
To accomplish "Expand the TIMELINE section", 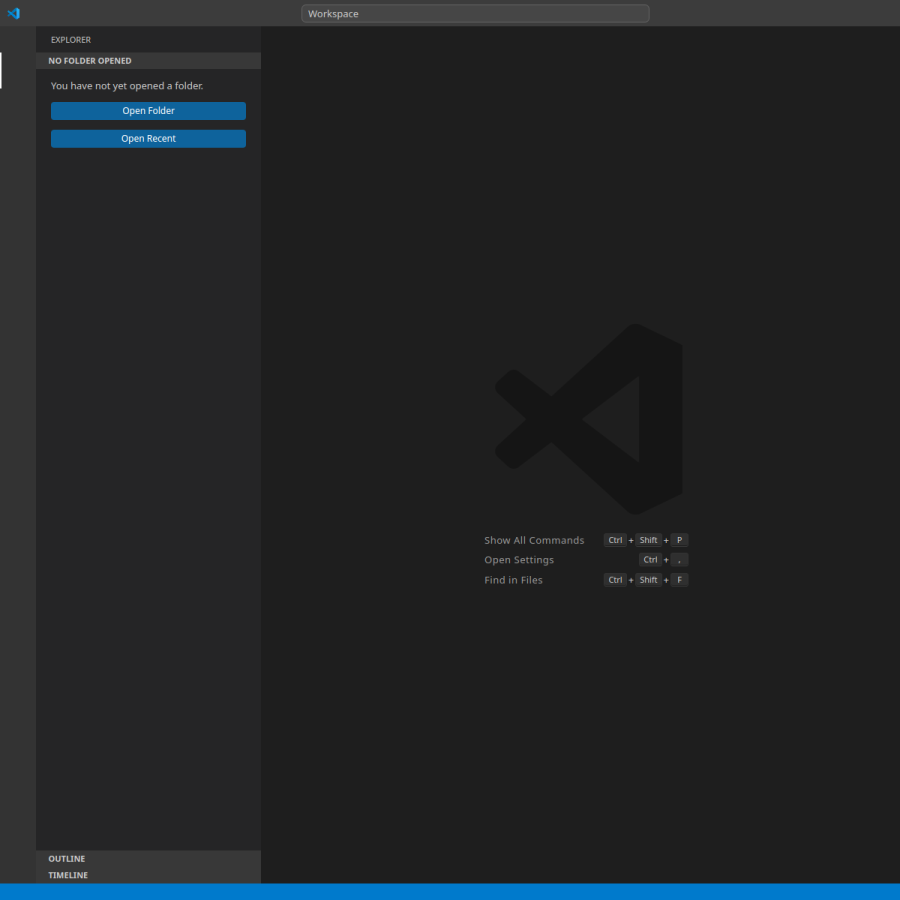I will 148,875.
